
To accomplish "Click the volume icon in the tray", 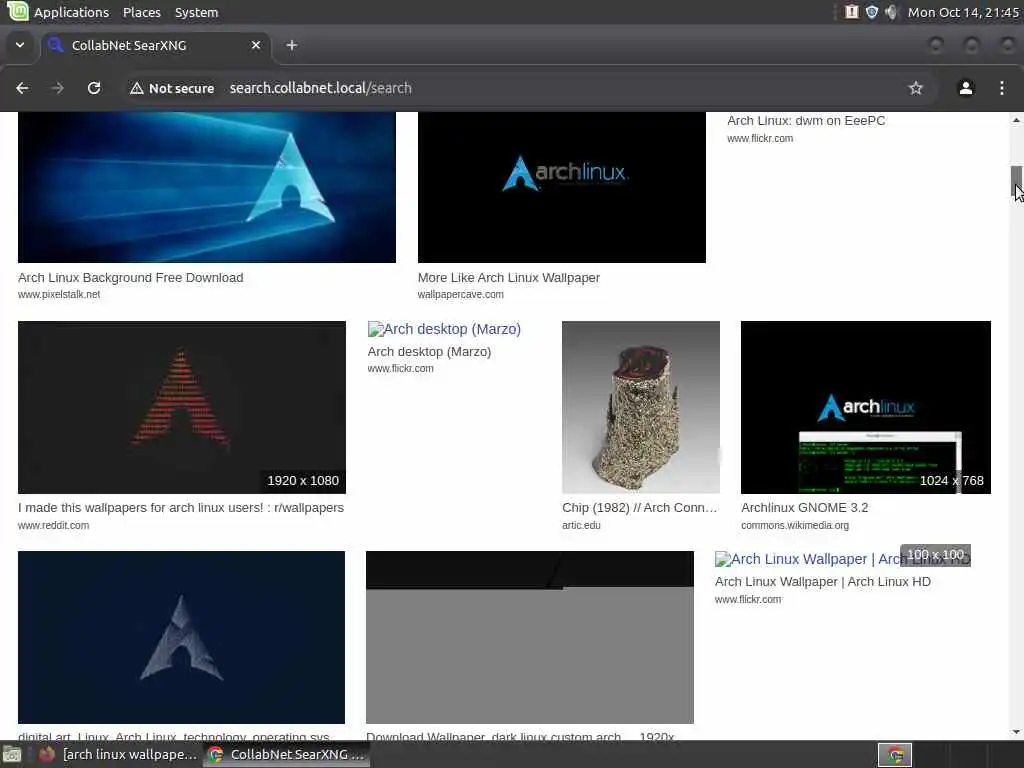I will (x=891, y=12).
